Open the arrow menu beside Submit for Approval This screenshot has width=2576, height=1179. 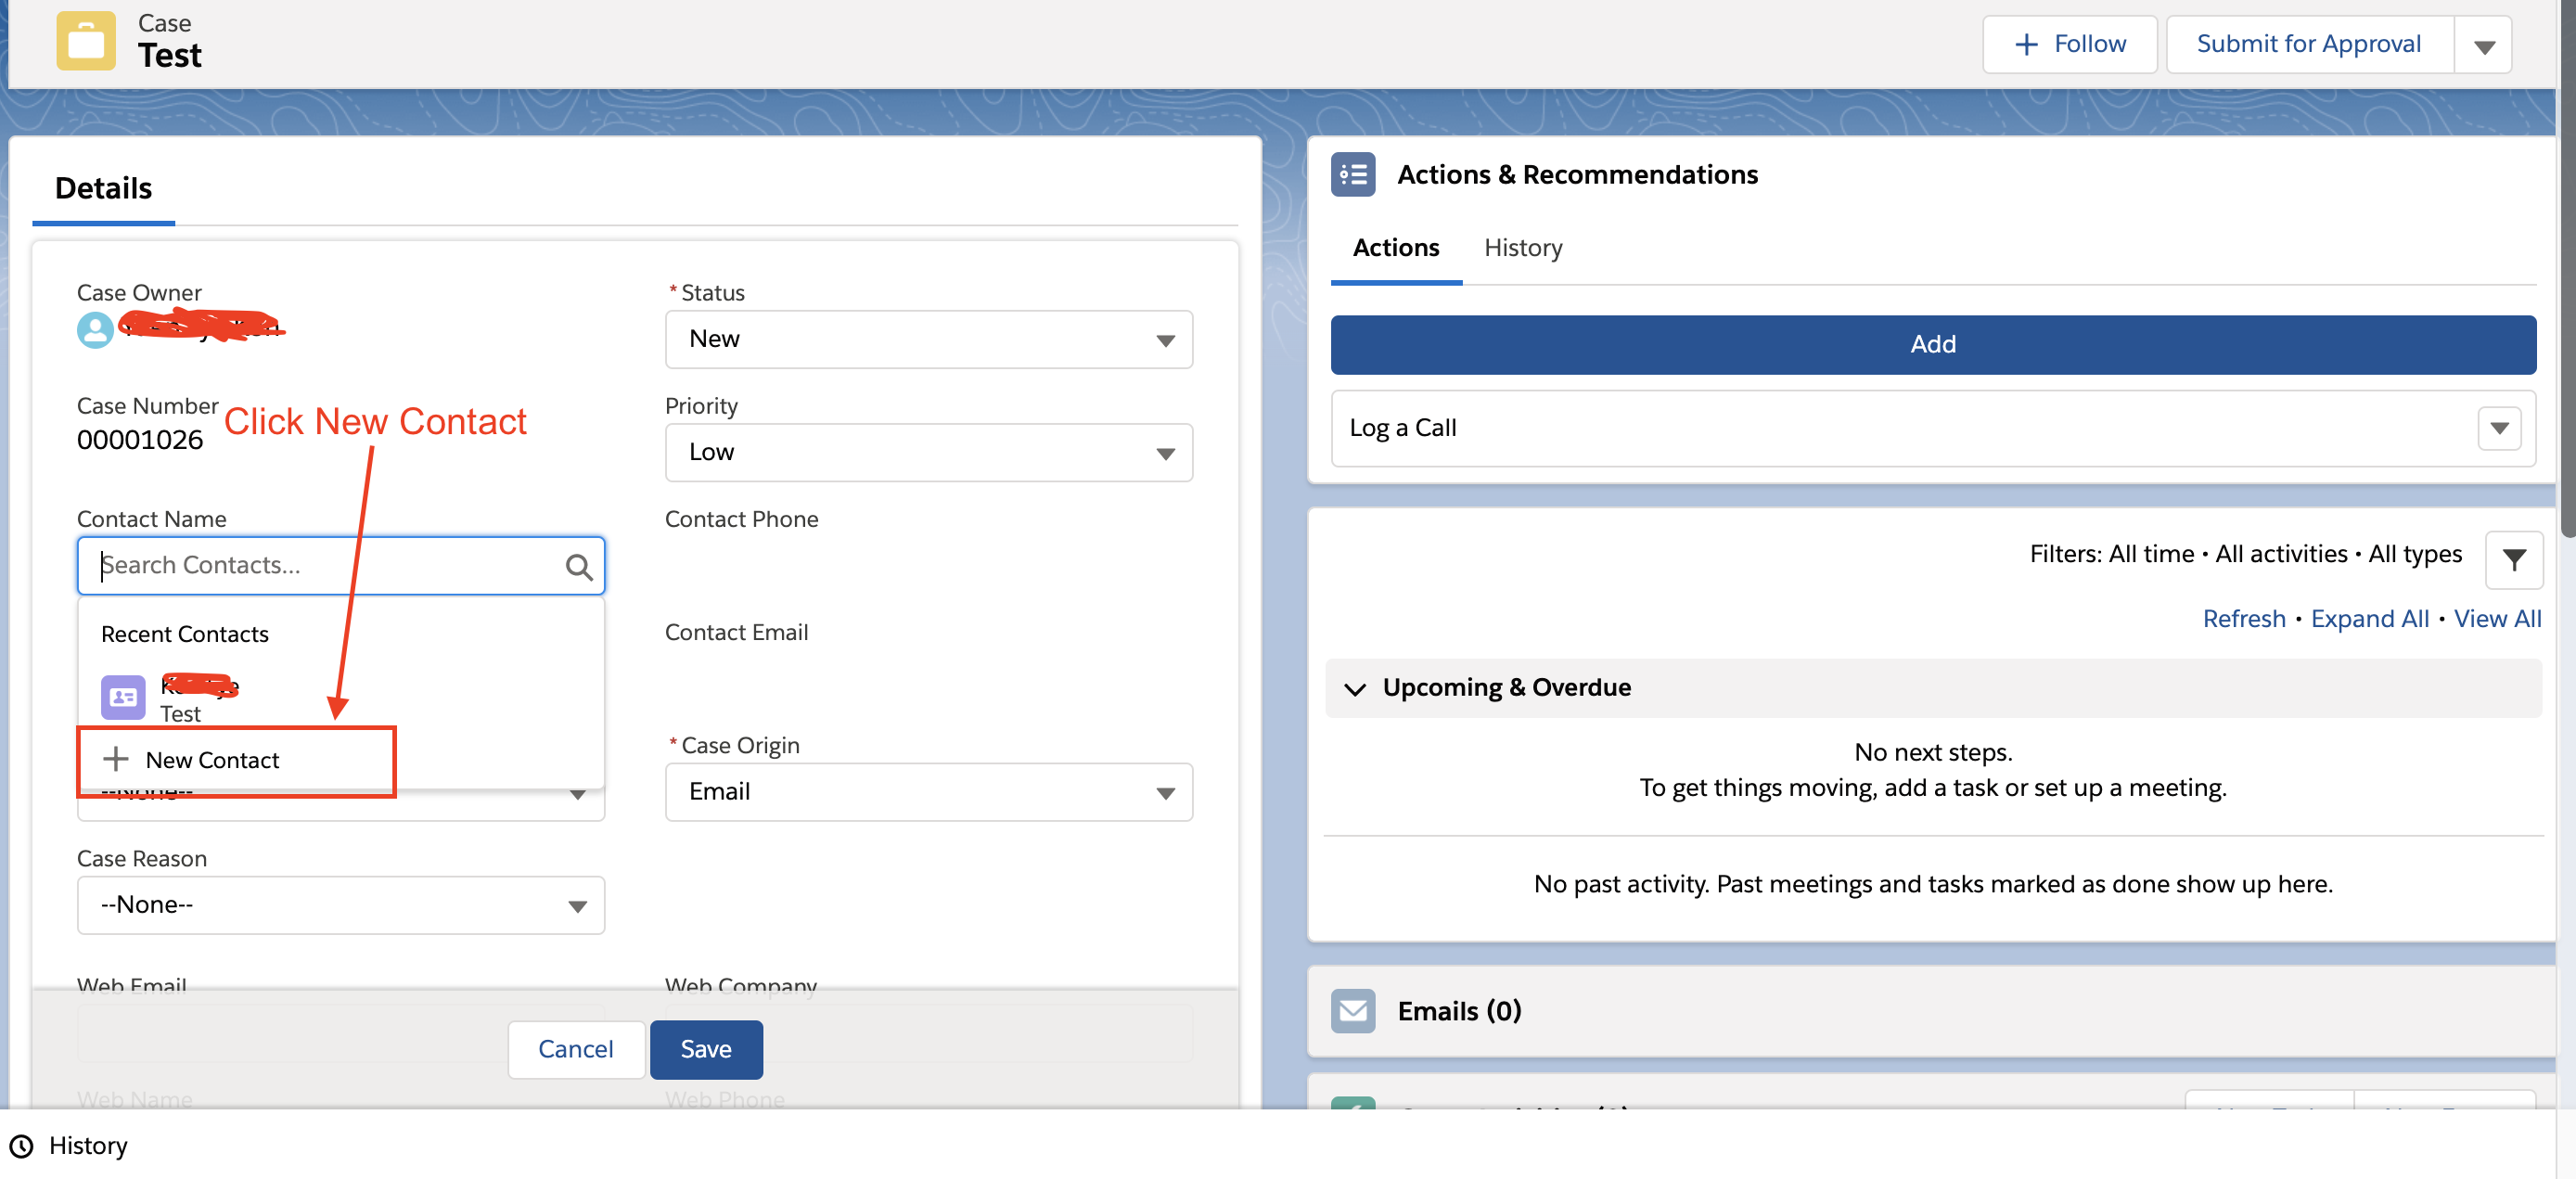click(2483, 46)
